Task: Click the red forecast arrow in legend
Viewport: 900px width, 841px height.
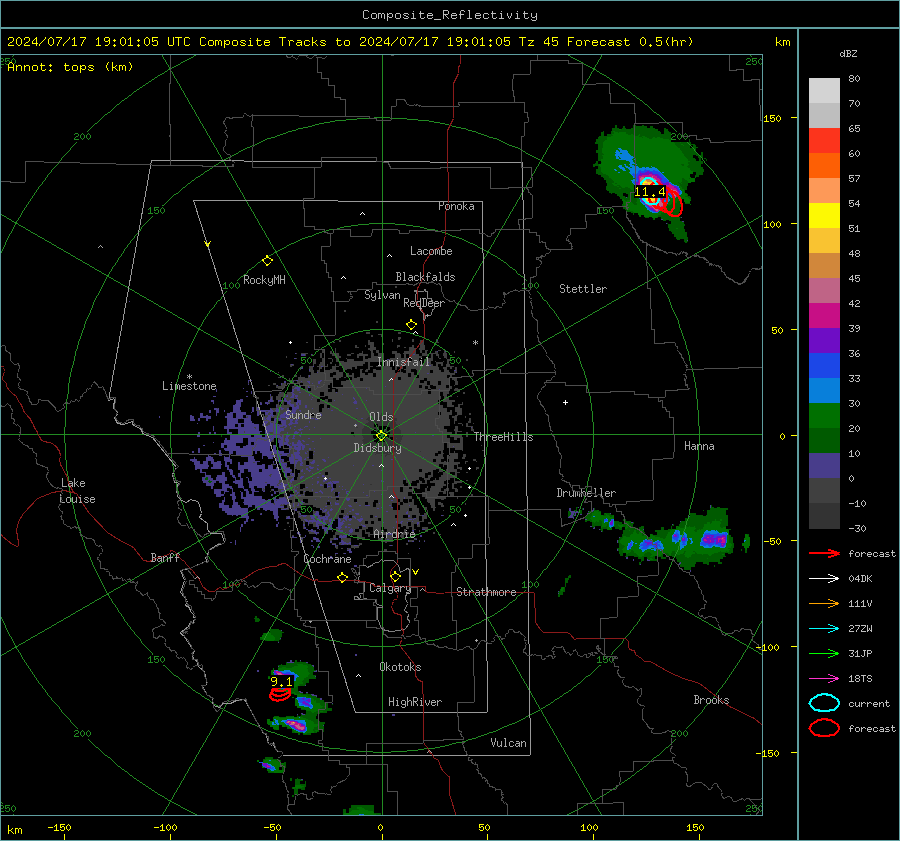Action: tap(824, 553)
